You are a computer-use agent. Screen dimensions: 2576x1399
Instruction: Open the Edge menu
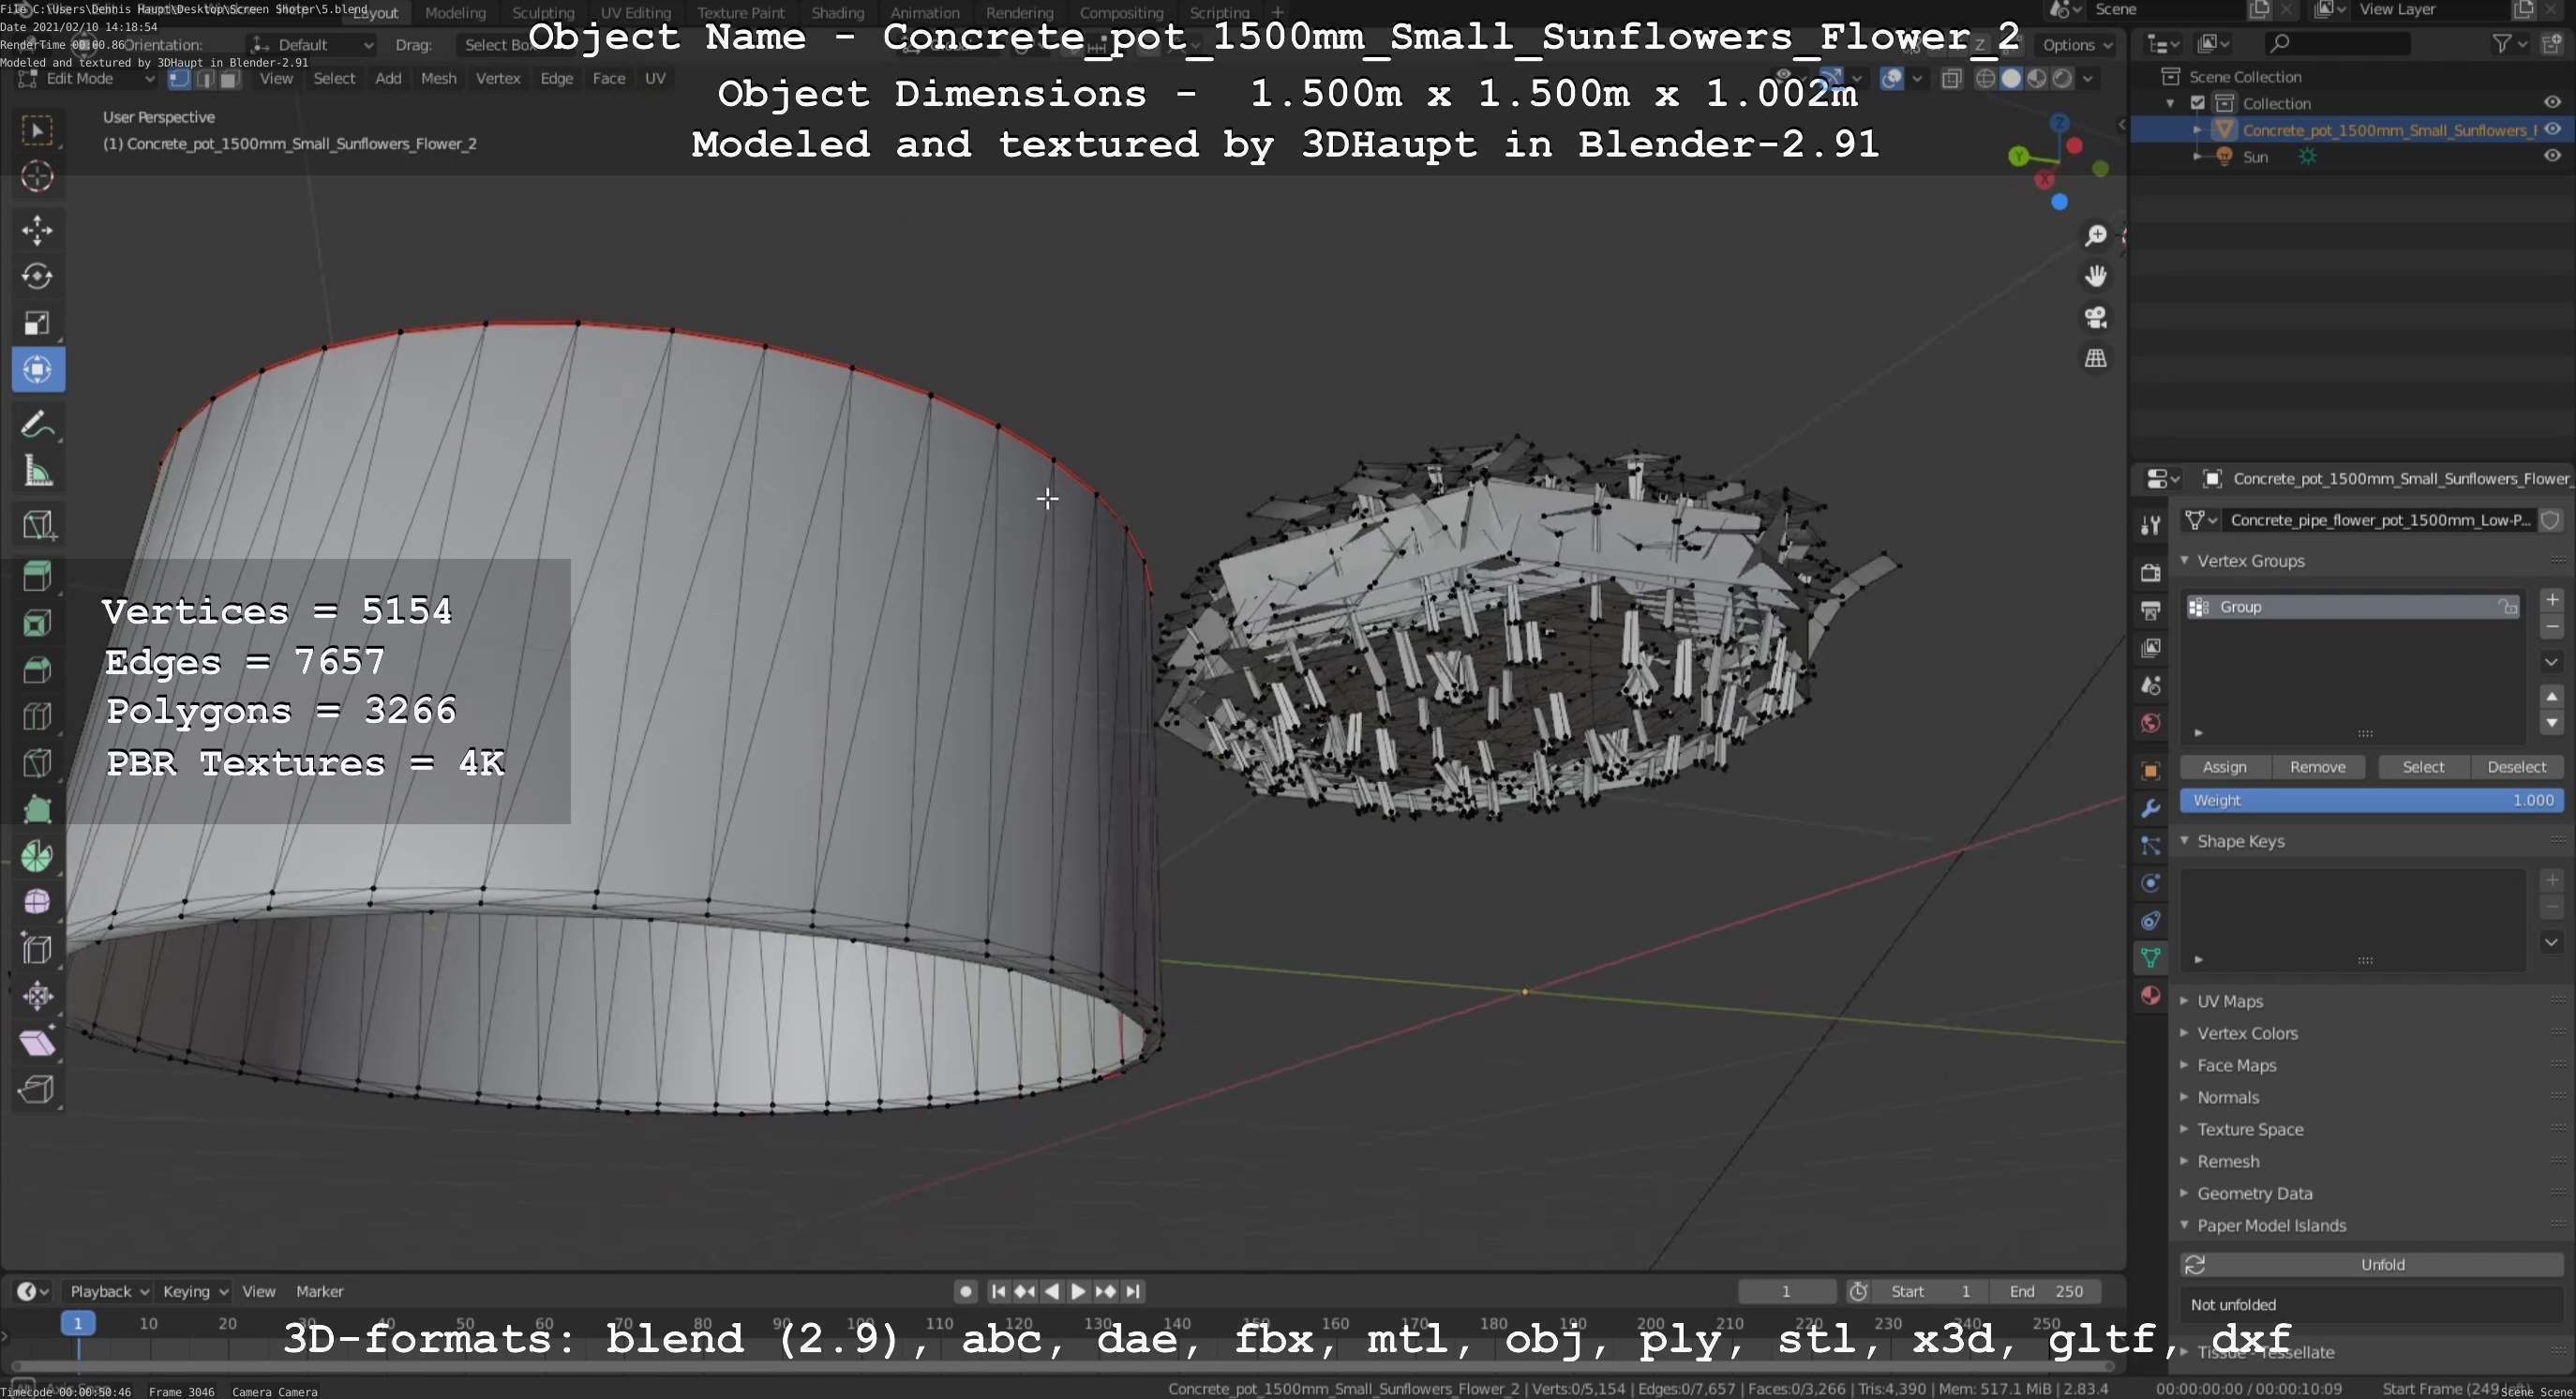(x=557, y=79)
